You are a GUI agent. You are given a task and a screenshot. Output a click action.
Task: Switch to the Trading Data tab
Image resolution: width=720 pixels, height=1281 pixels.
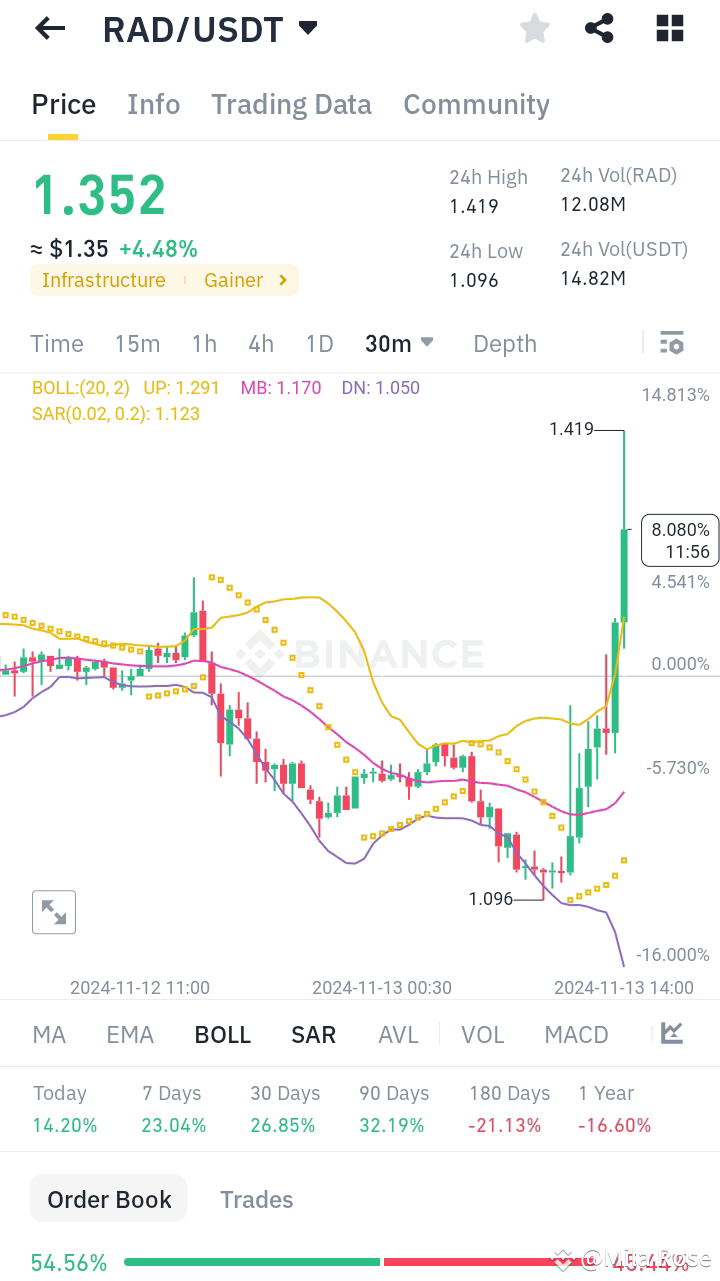coord(291,104)
